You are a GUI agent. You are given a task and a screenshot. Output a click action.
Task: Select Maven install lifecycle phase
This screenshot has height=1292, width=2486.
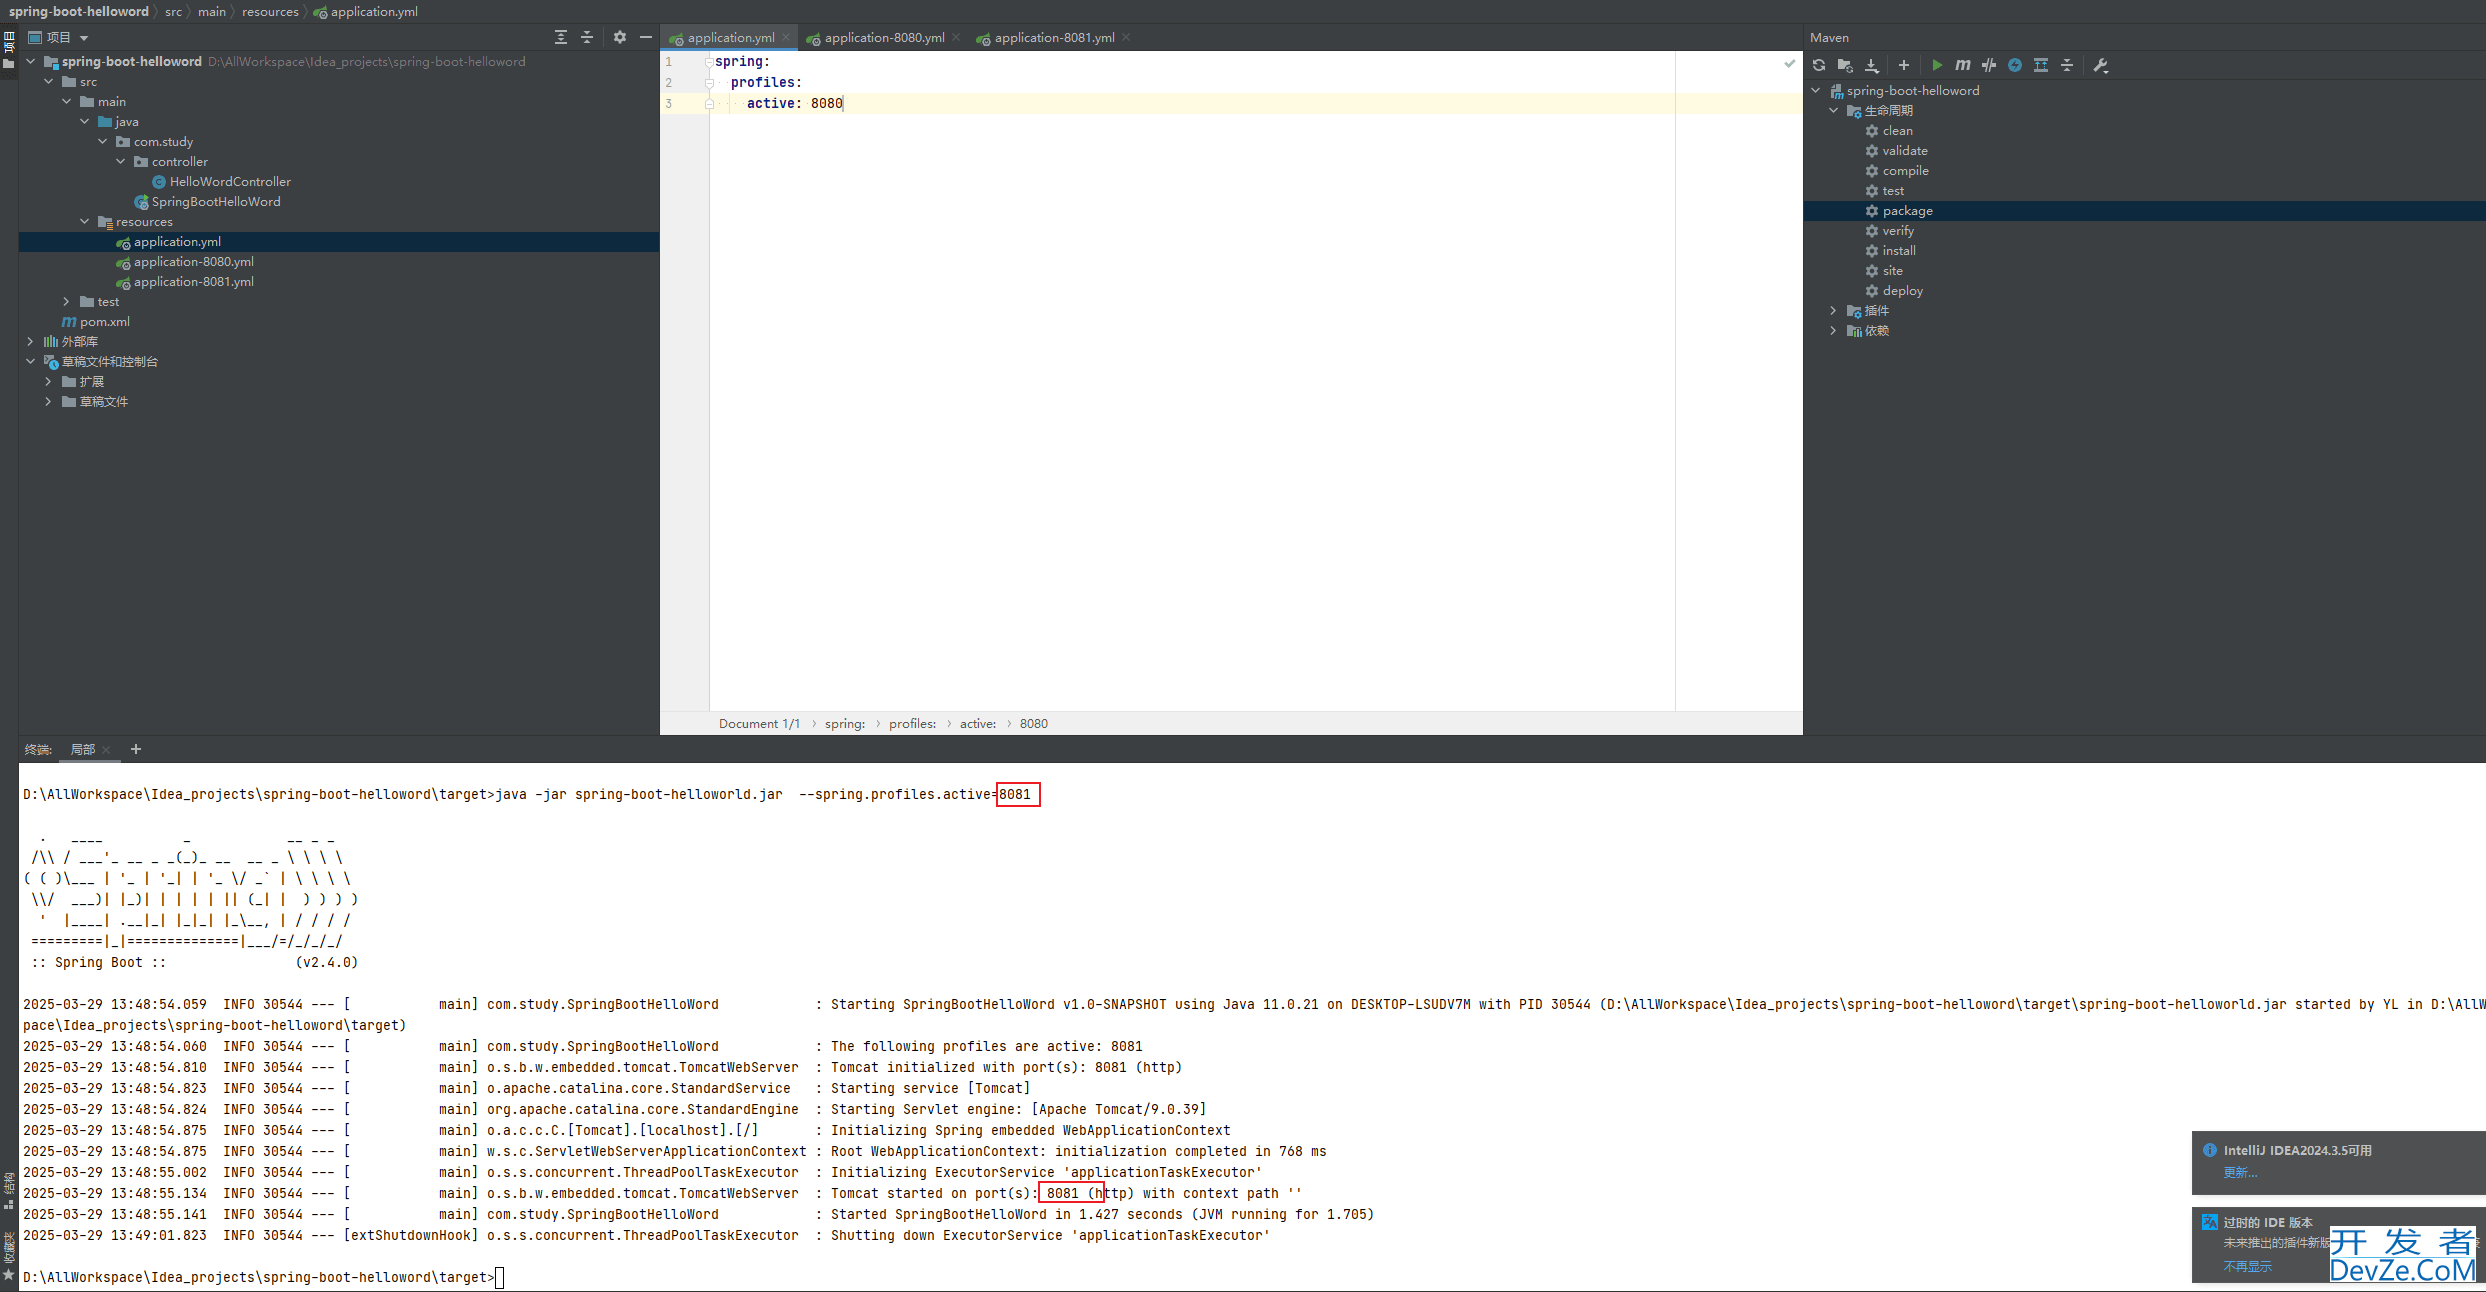pyautogui.click(x=1890, y=250)
